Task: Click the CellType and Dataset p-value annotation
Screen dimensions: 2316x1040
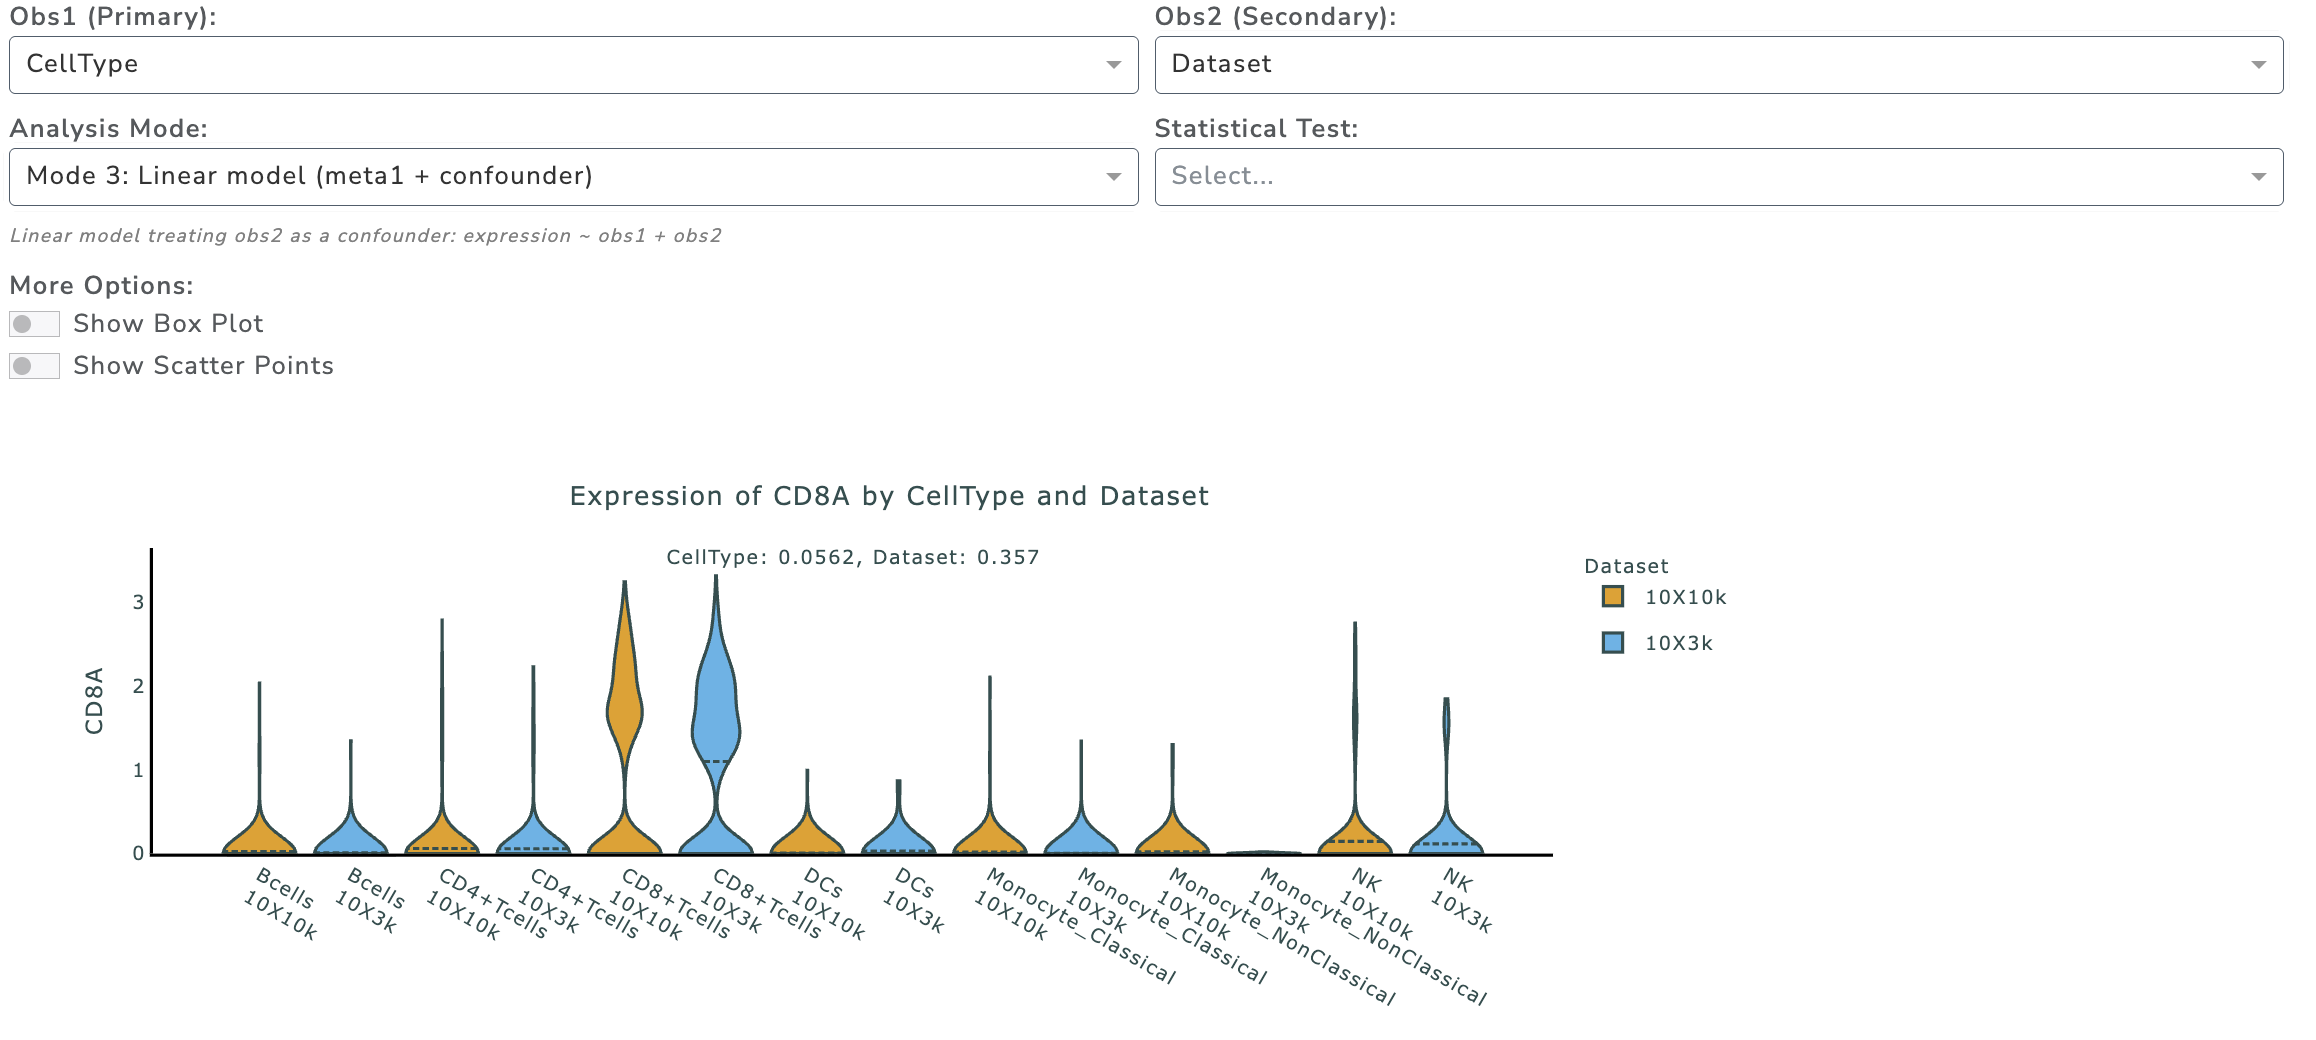Action: [853, 557]
